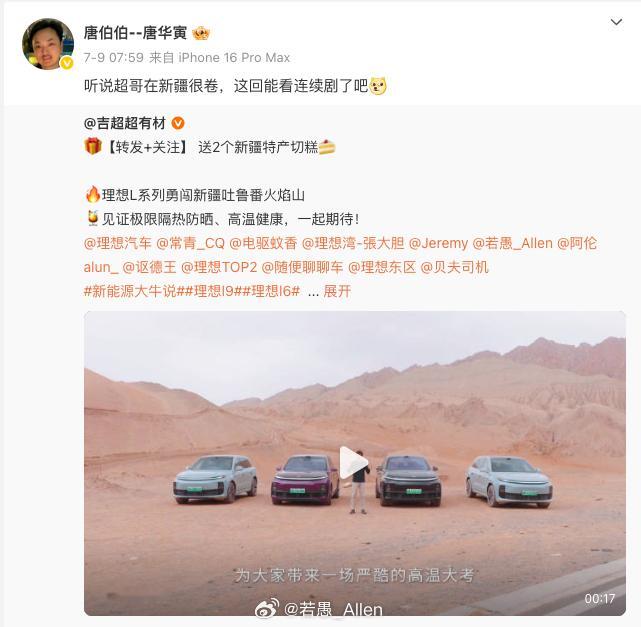Visit the @吉超超有材 original poster profile

[x=125, y=123]
